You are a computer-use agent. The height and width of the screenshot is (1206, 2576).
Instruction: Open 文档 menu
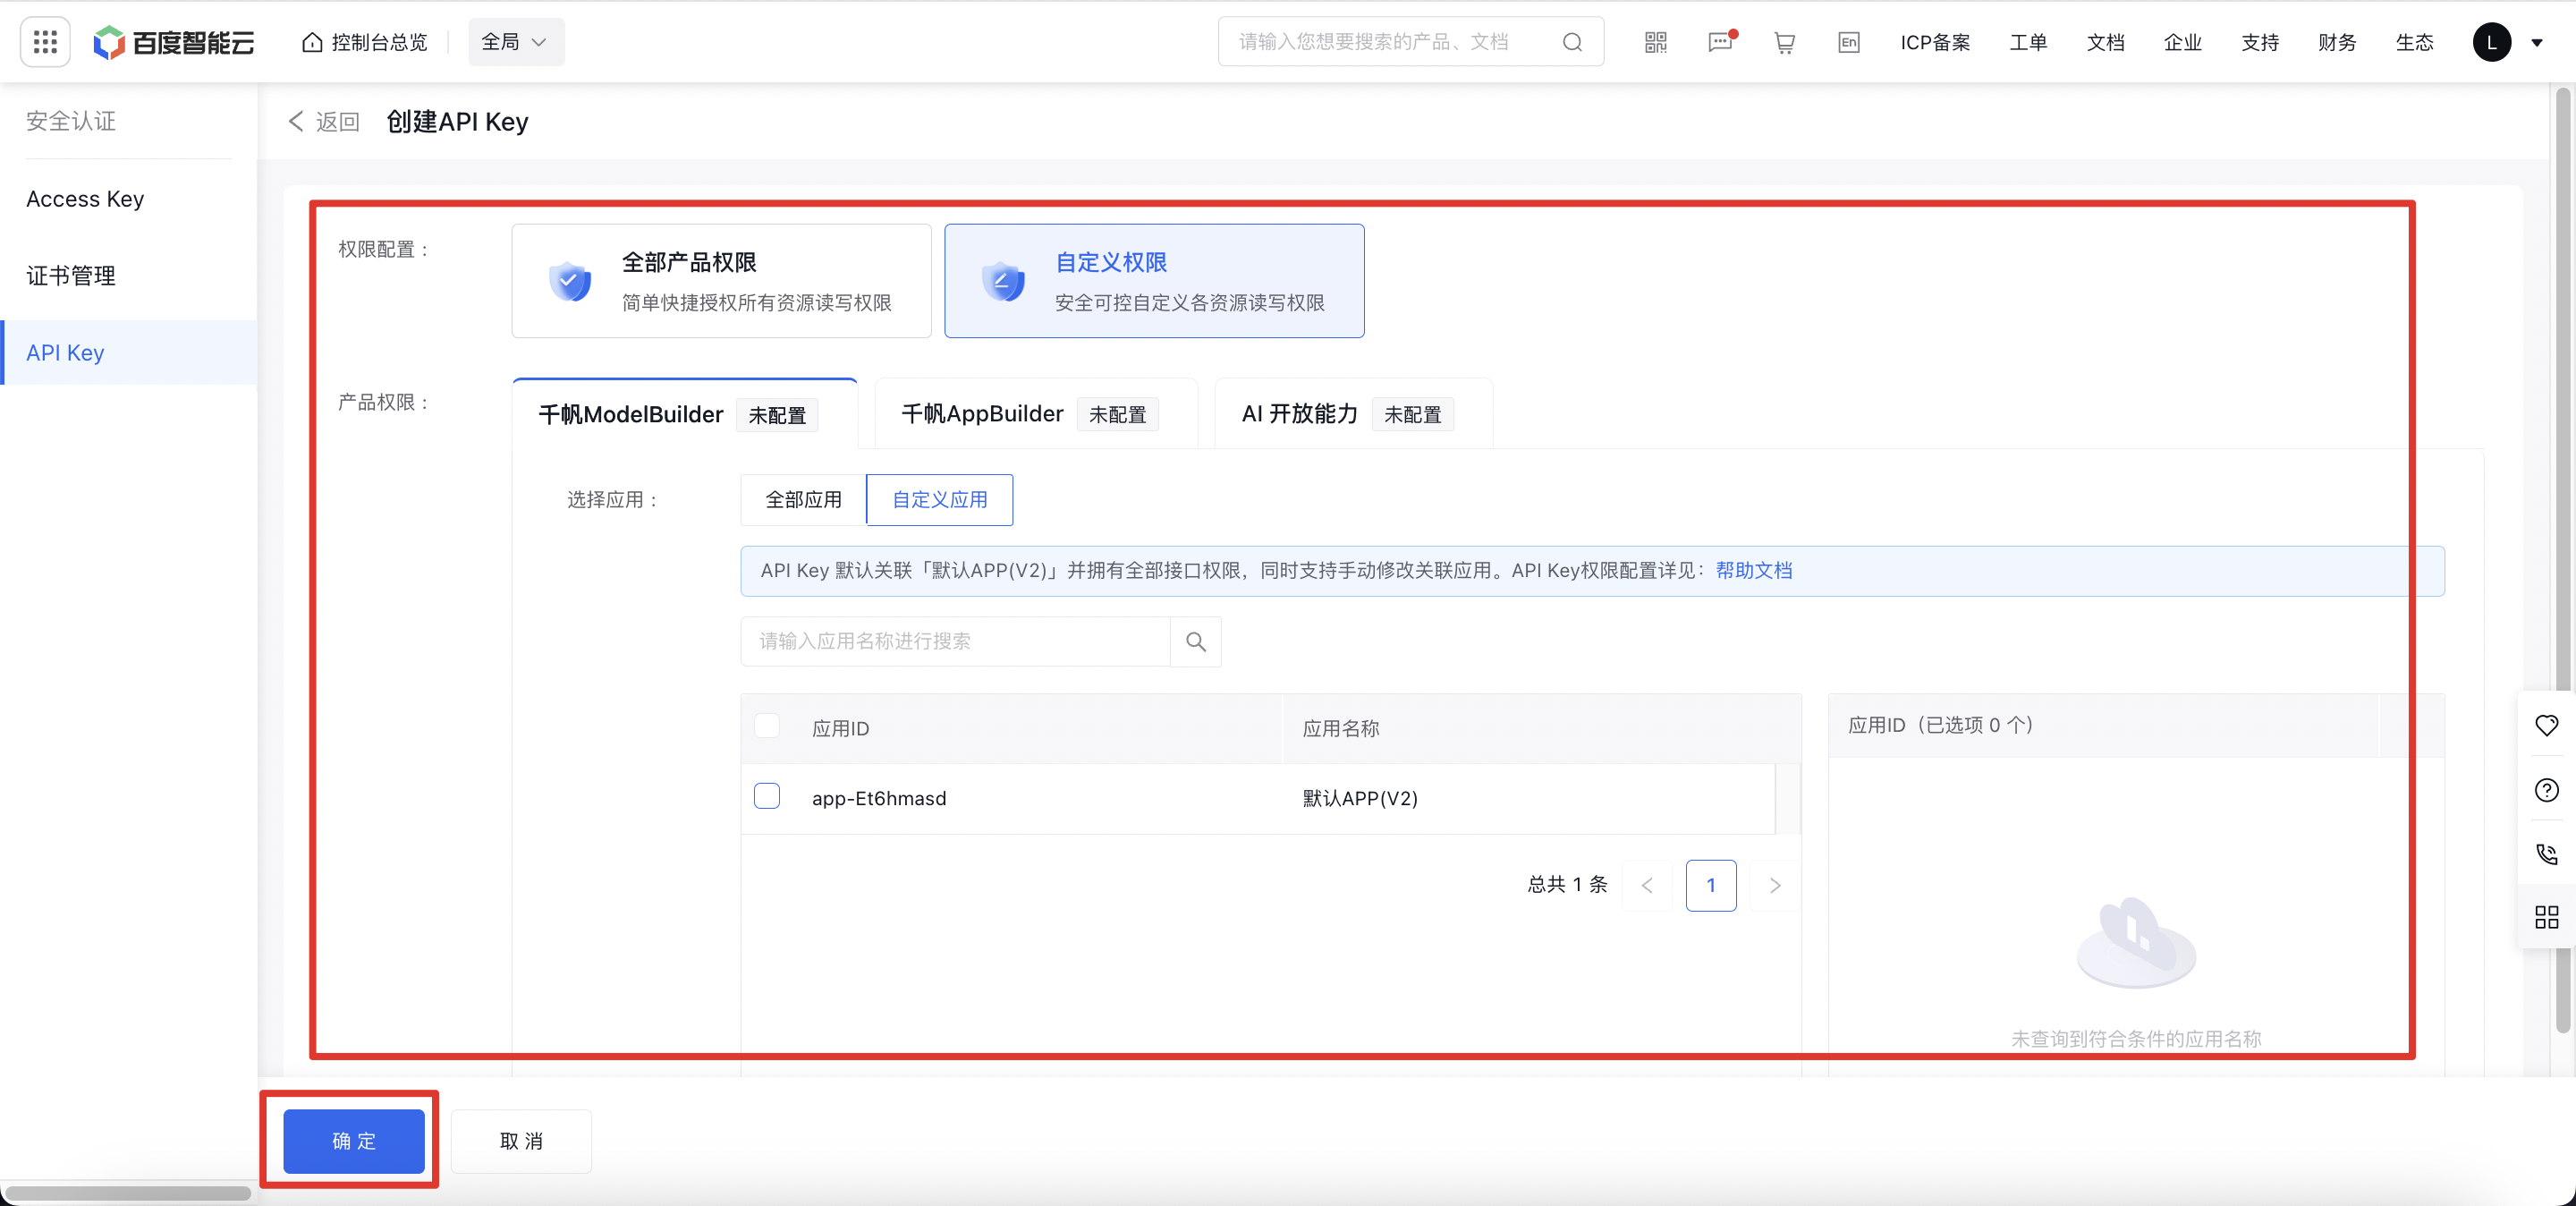2105,42
